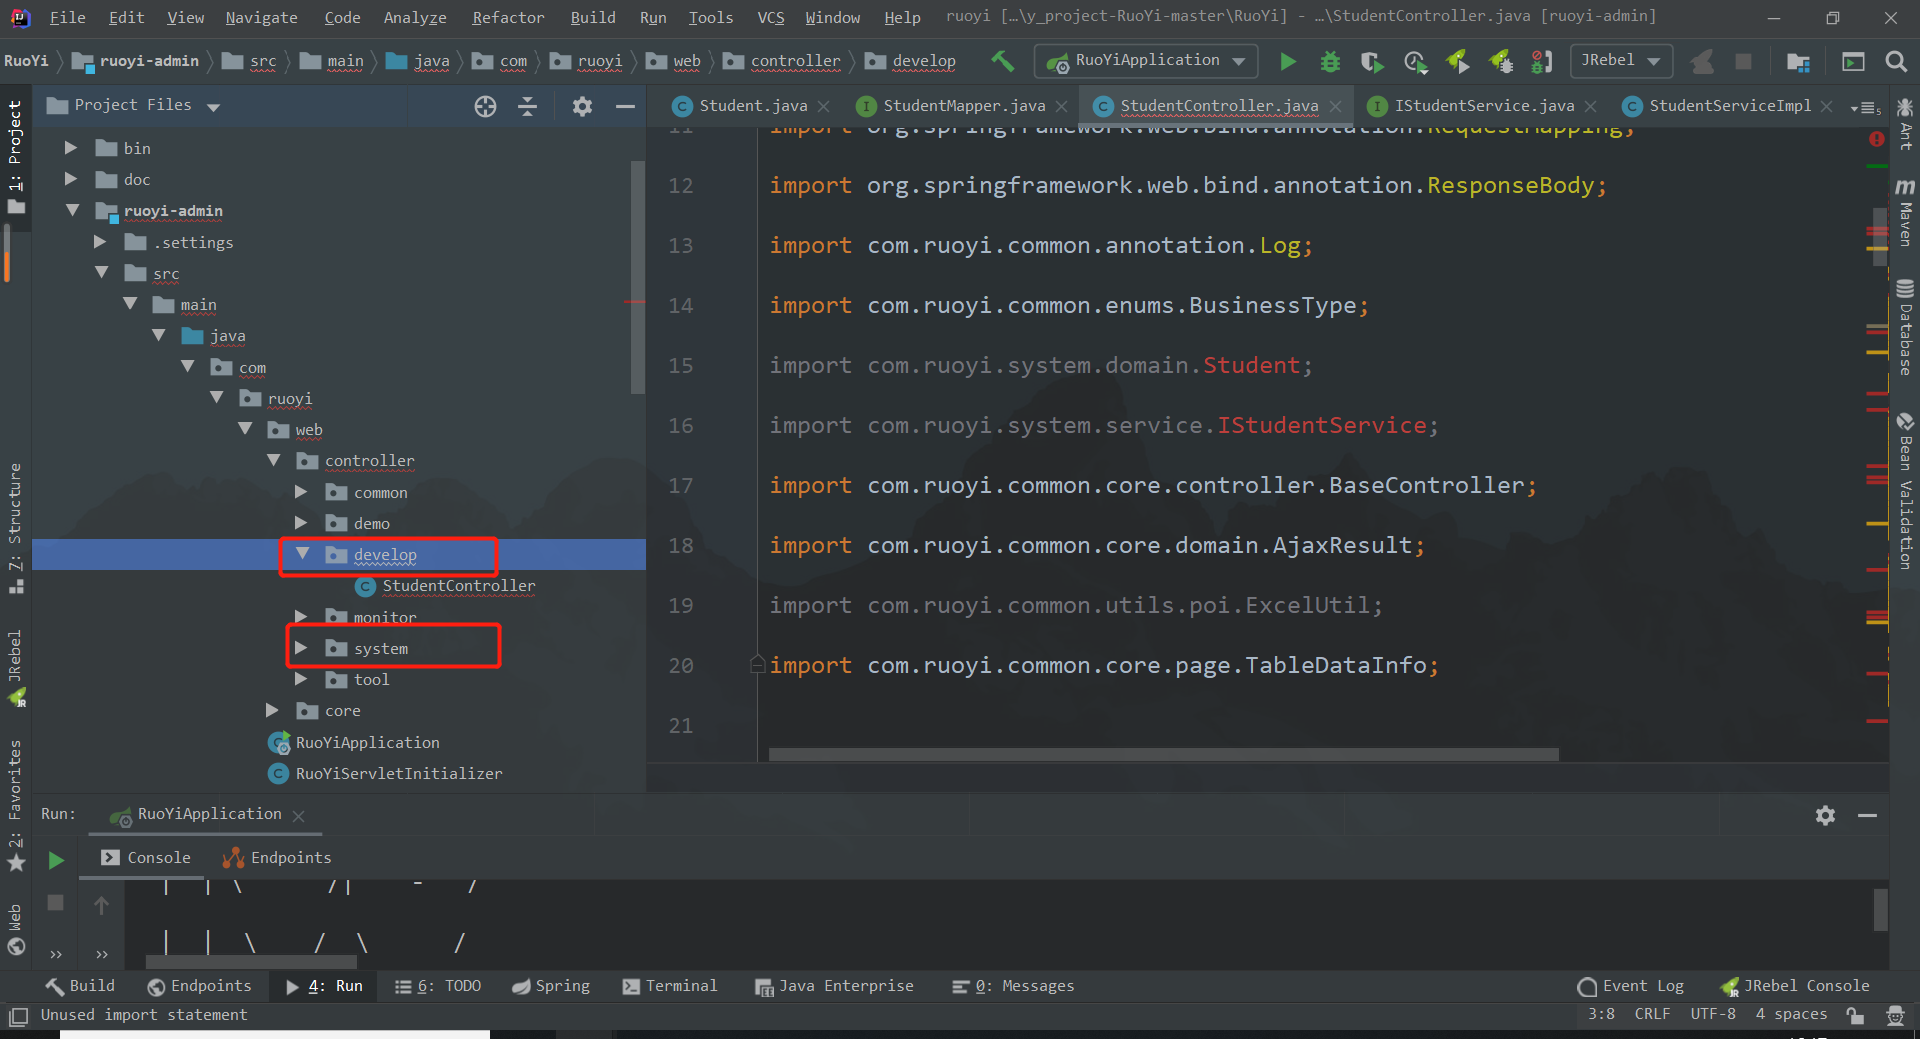The height and width of the screenshot is (1039, 1920).
Task: Open the Spring tool window
Action: pyautogui.click(x=551, y=986)
